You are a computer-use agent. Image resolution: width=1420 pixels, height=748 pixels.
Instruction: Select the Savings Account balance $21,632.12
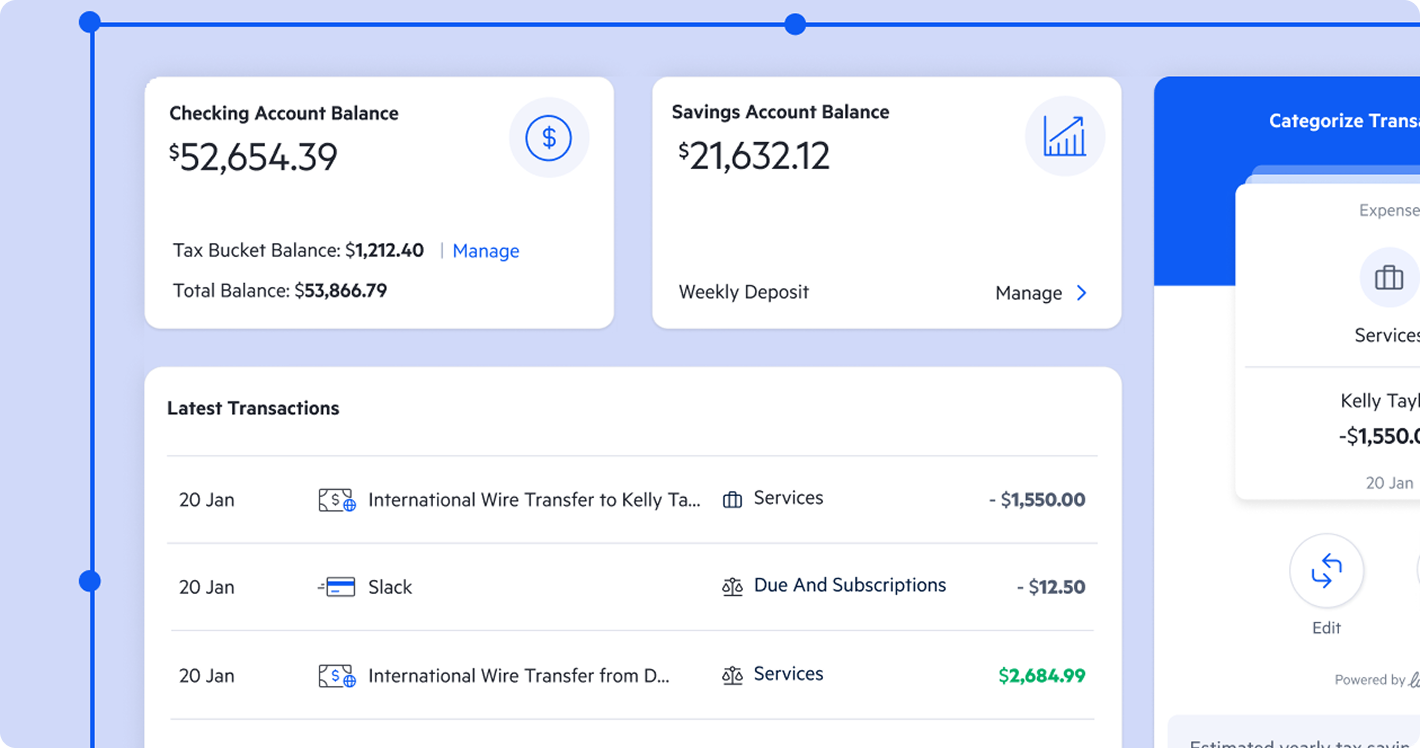754,155
